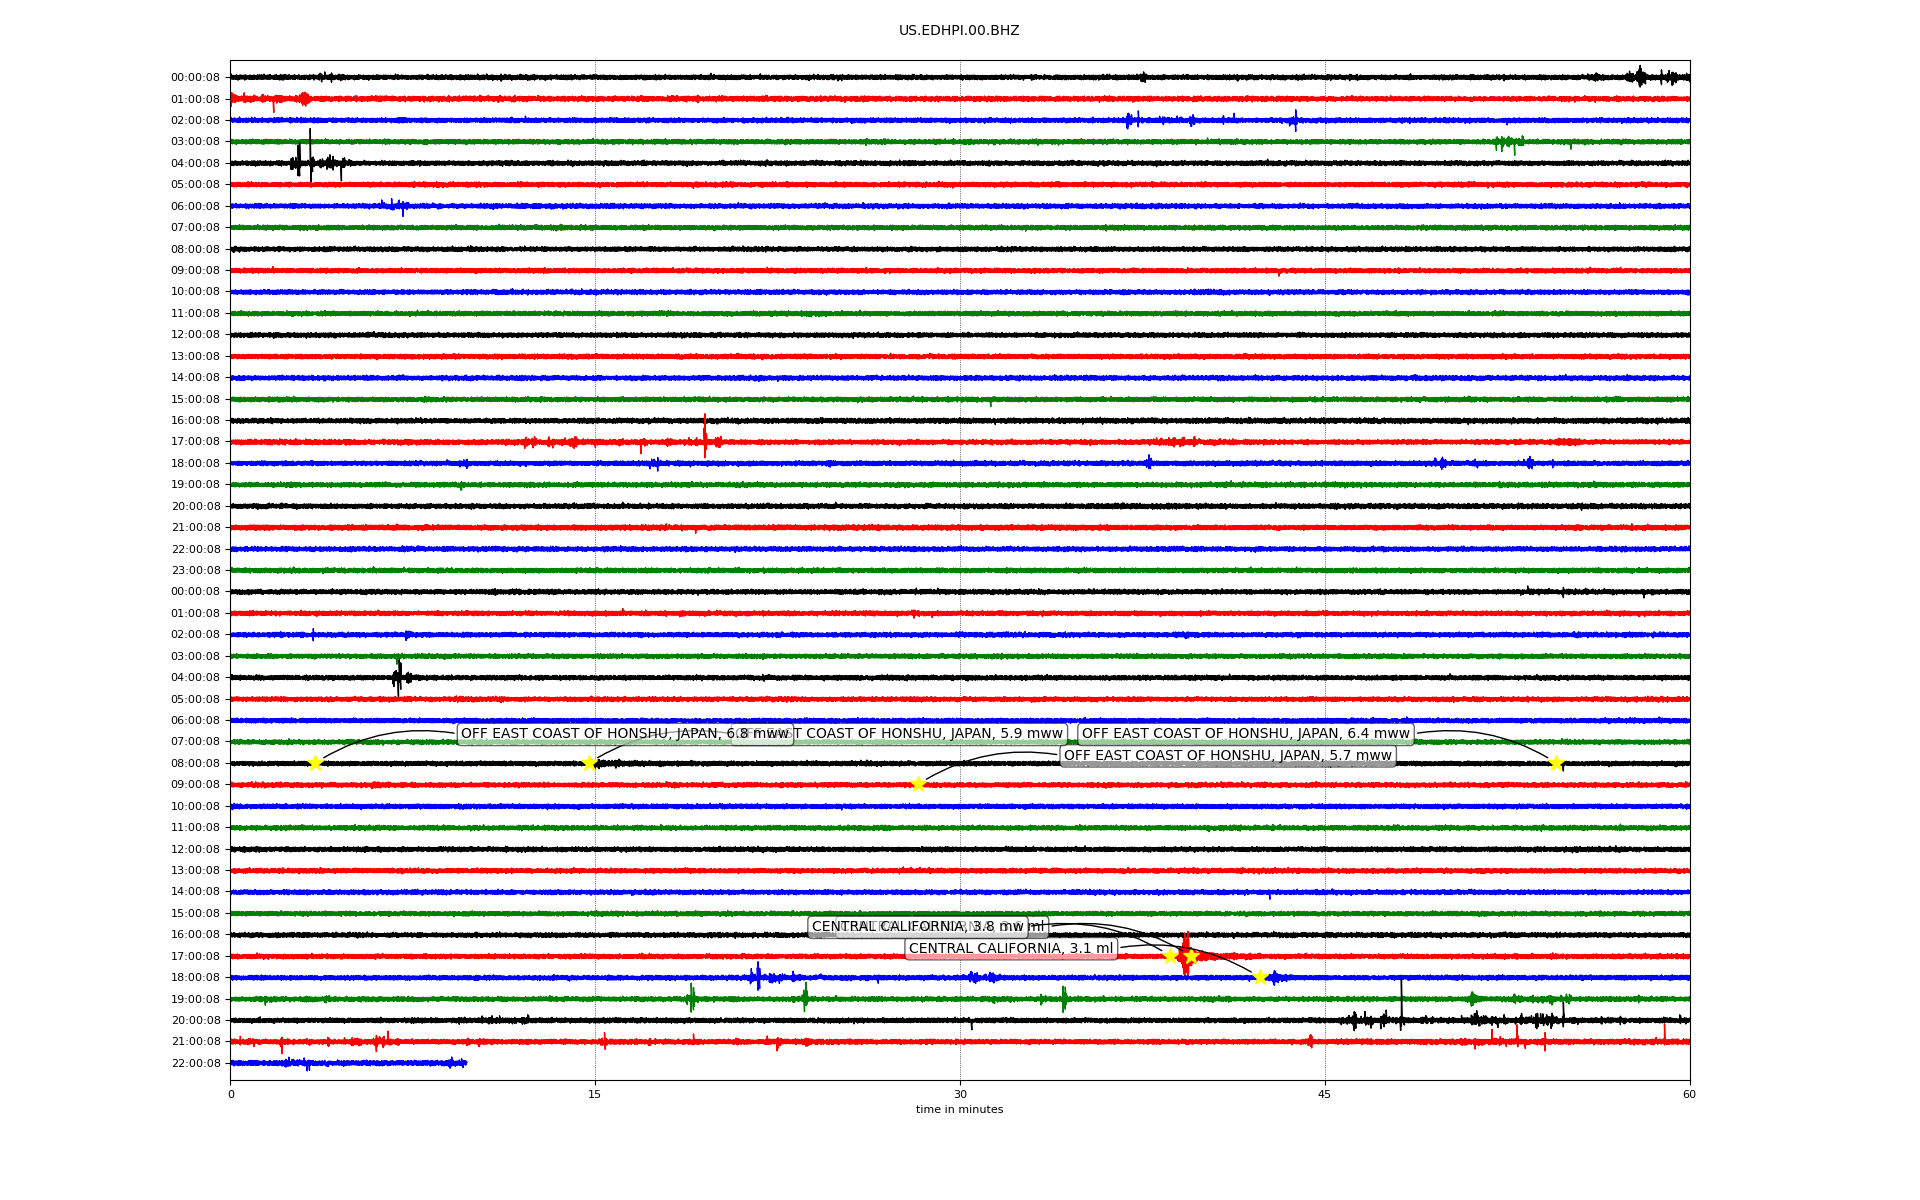Select the 'OFF EAST COAST OF HONSHU, JAPAN, 5.7 mww' label
This screenshot has width=1920, height=1200.
(x=1227, y=756)
